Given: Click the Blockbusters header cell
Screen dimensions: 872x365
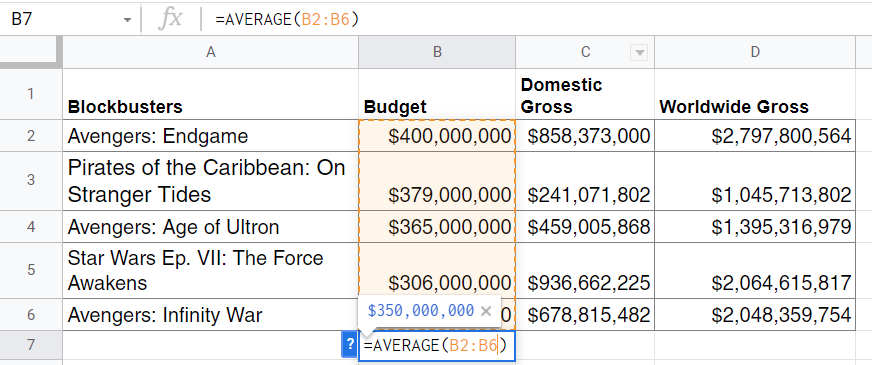Looking at the screenshot, I should (210, 94).
